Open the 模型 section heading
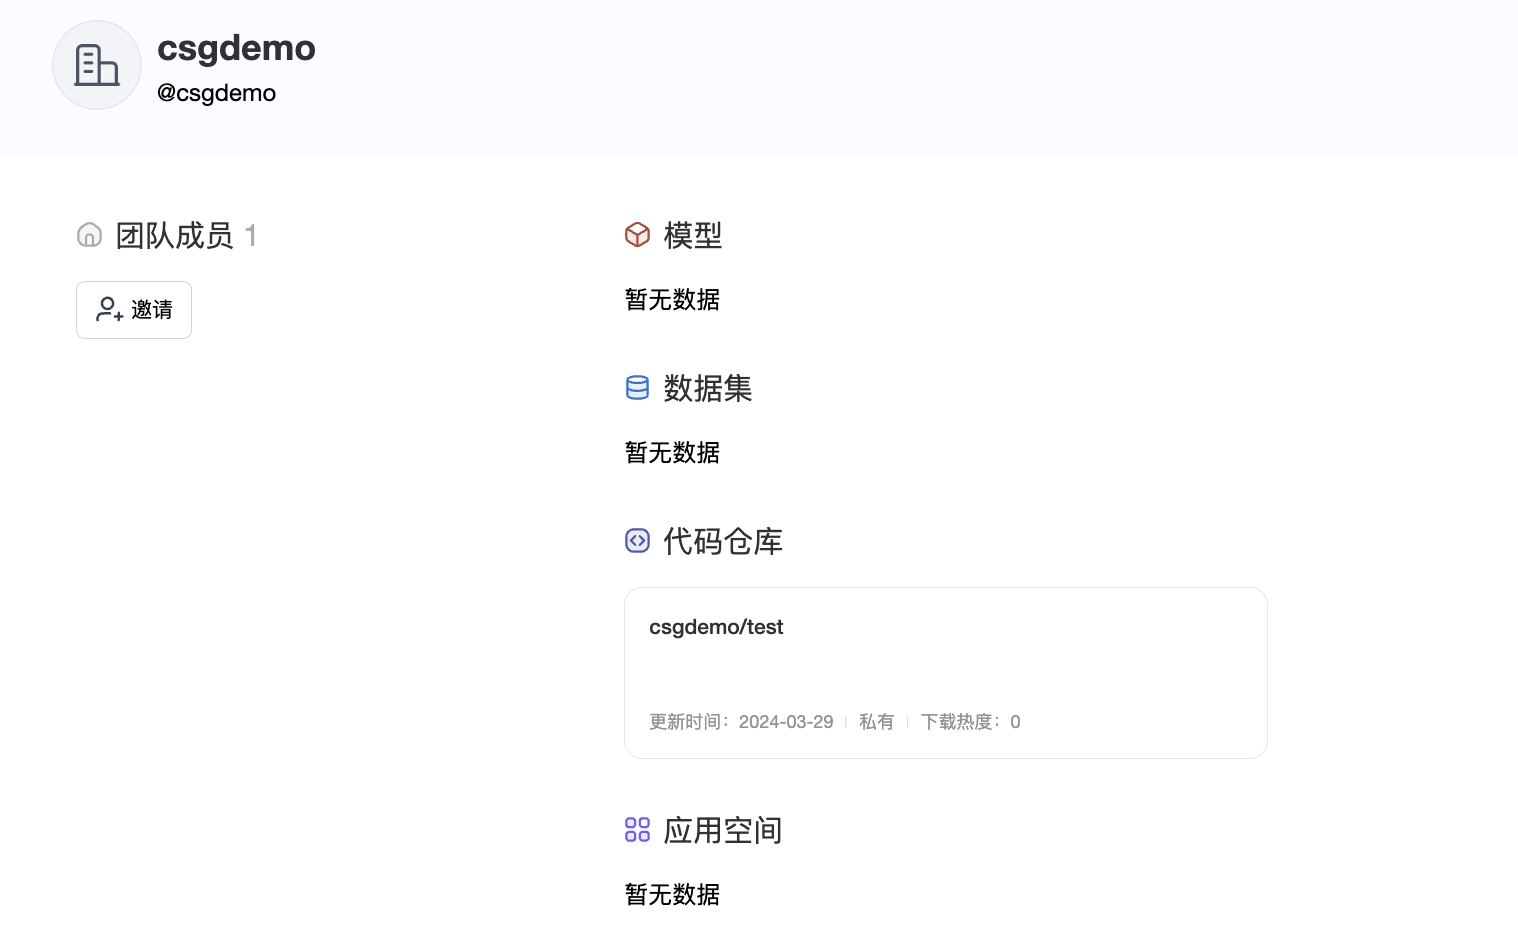 692,236
